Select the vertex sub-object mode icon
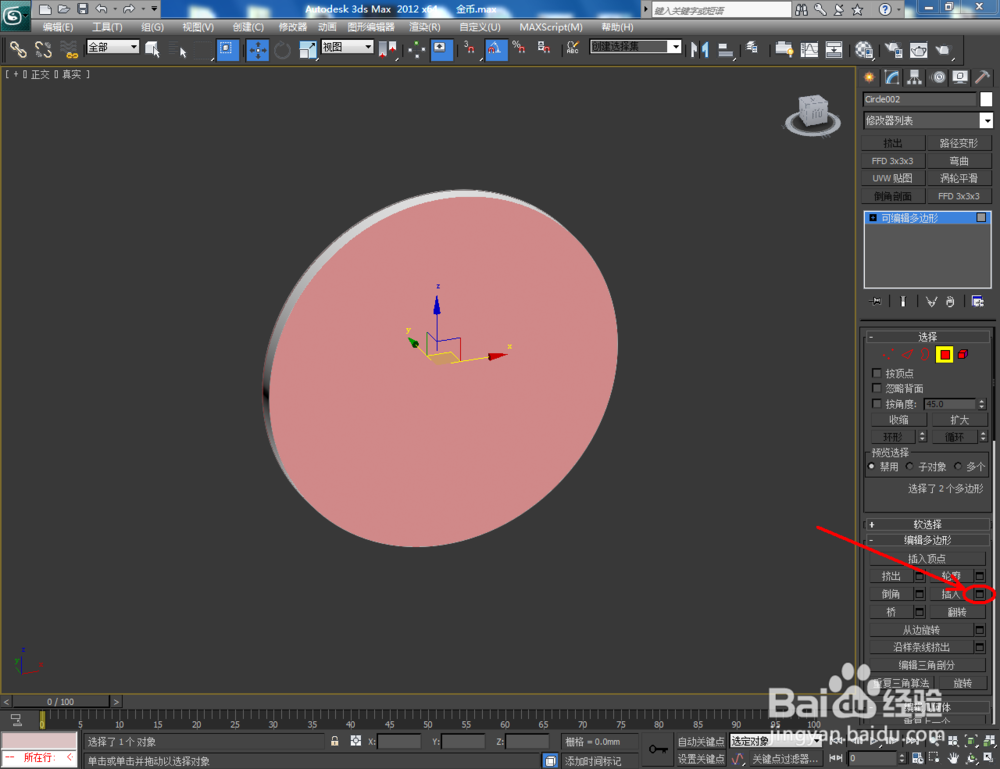The image size is (1000, 769). tap(889, 354)
